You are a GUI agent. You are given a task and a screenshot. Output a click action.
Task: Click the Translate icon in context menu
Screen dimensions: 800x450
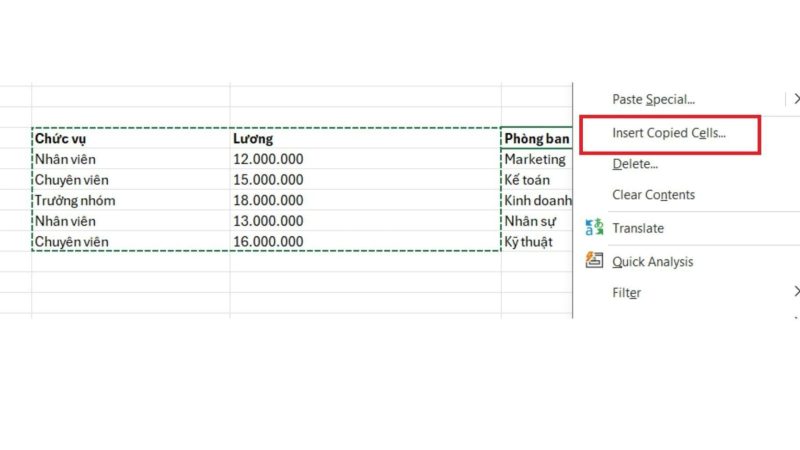[594, 227]
